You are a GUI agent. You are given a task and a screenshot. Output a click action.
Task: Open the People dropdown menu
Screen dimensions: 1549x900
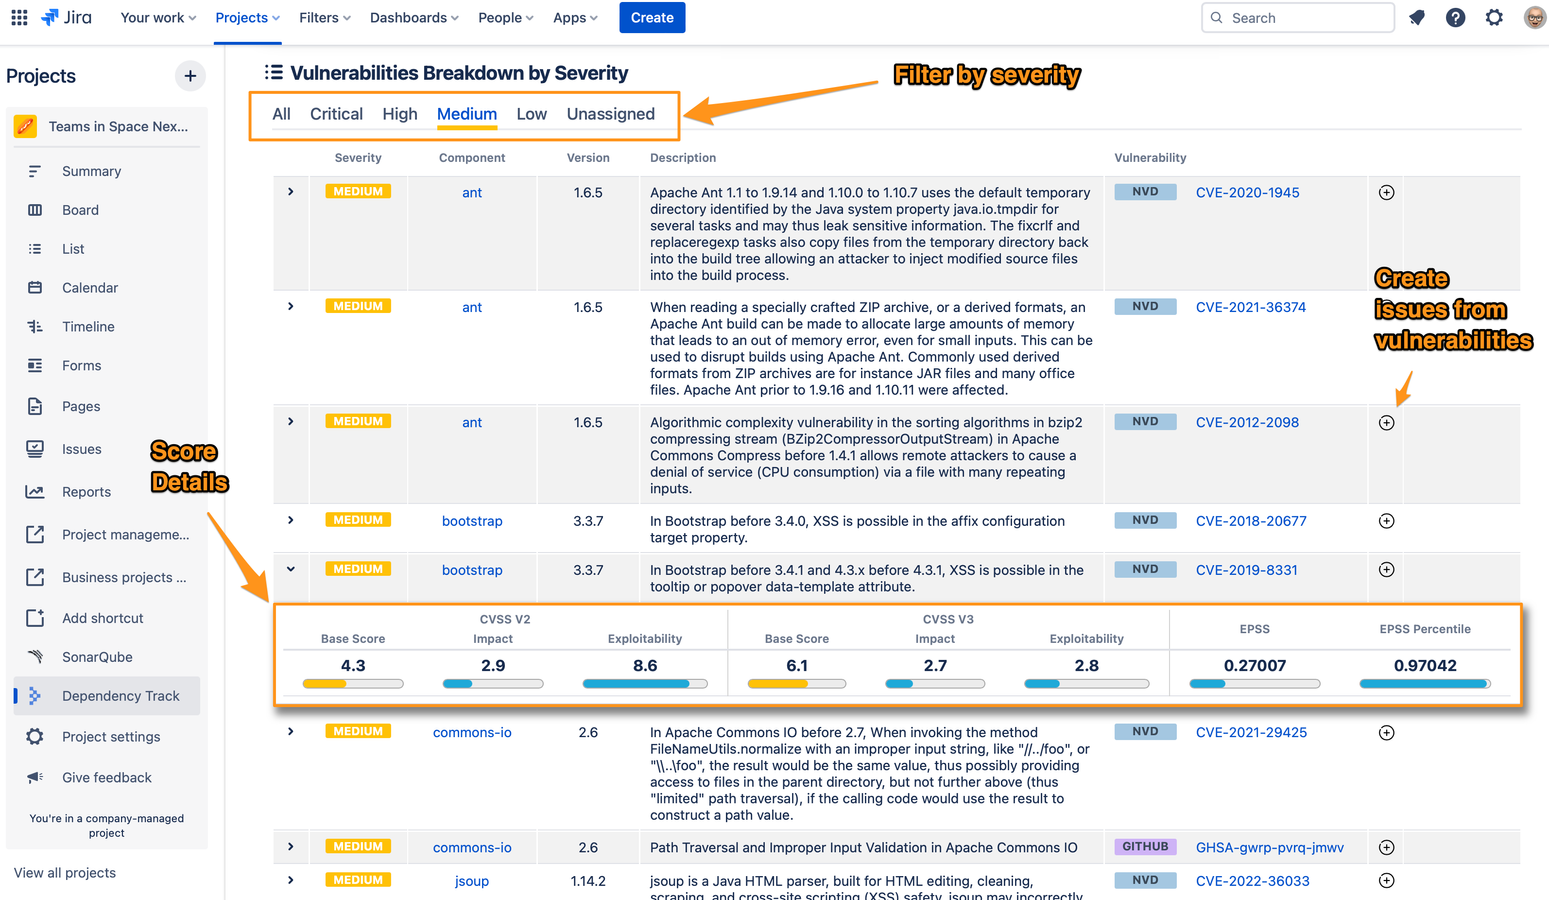pyautogui.click(x=505, y=18)
